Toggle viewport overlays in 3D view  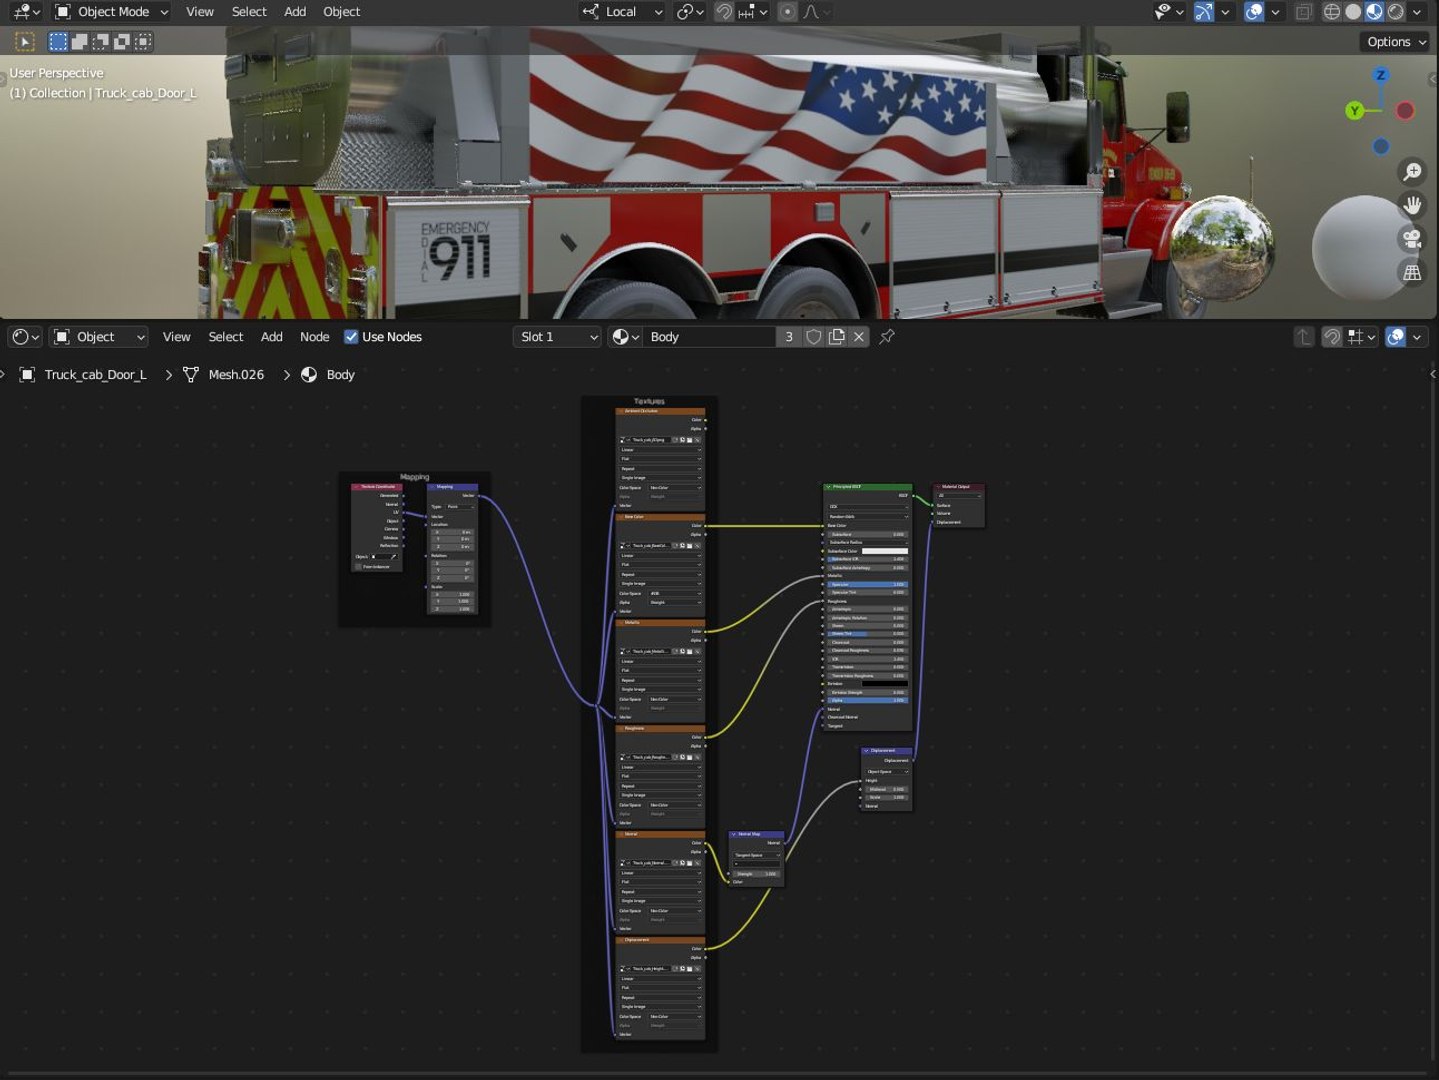point(1254,12)
